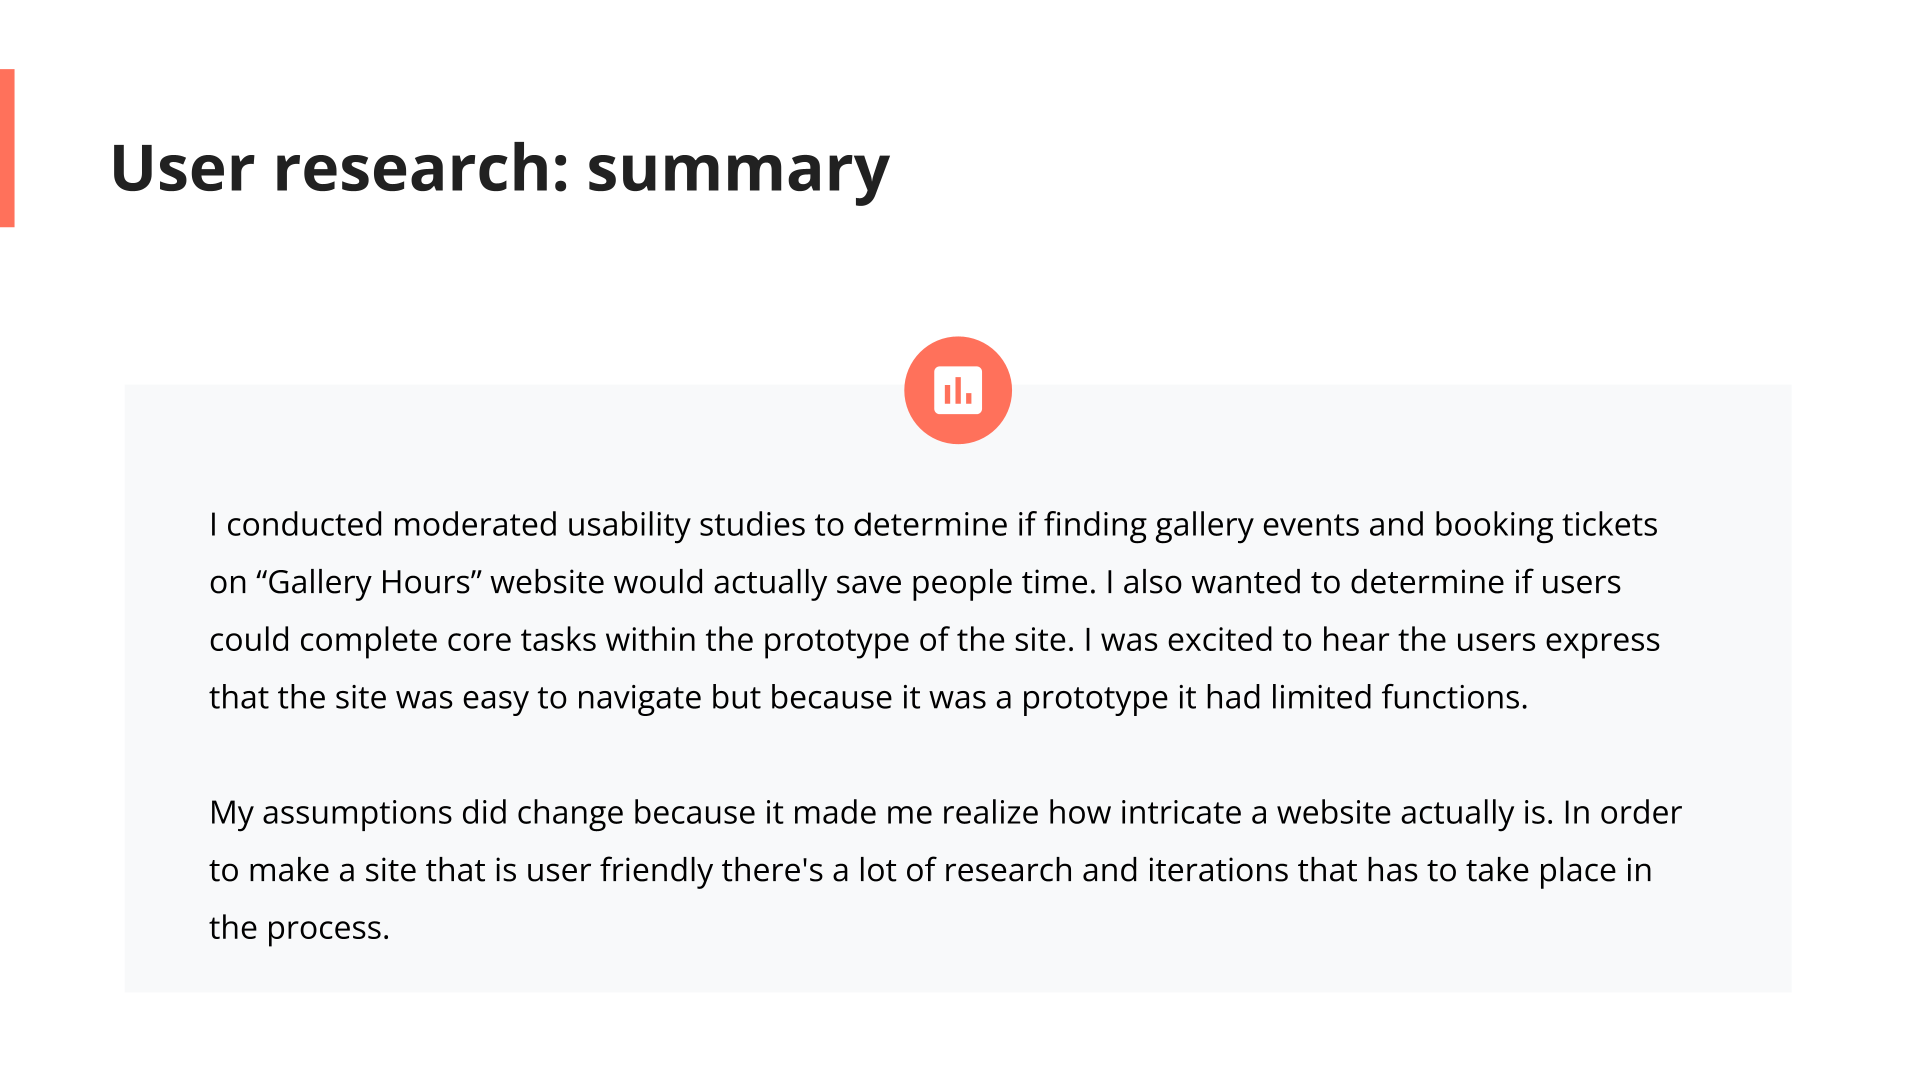The image size is (1920, 1080).
Task: Click the paragraph starting "My assumptions did change"
Action: (x=944, y=869)
